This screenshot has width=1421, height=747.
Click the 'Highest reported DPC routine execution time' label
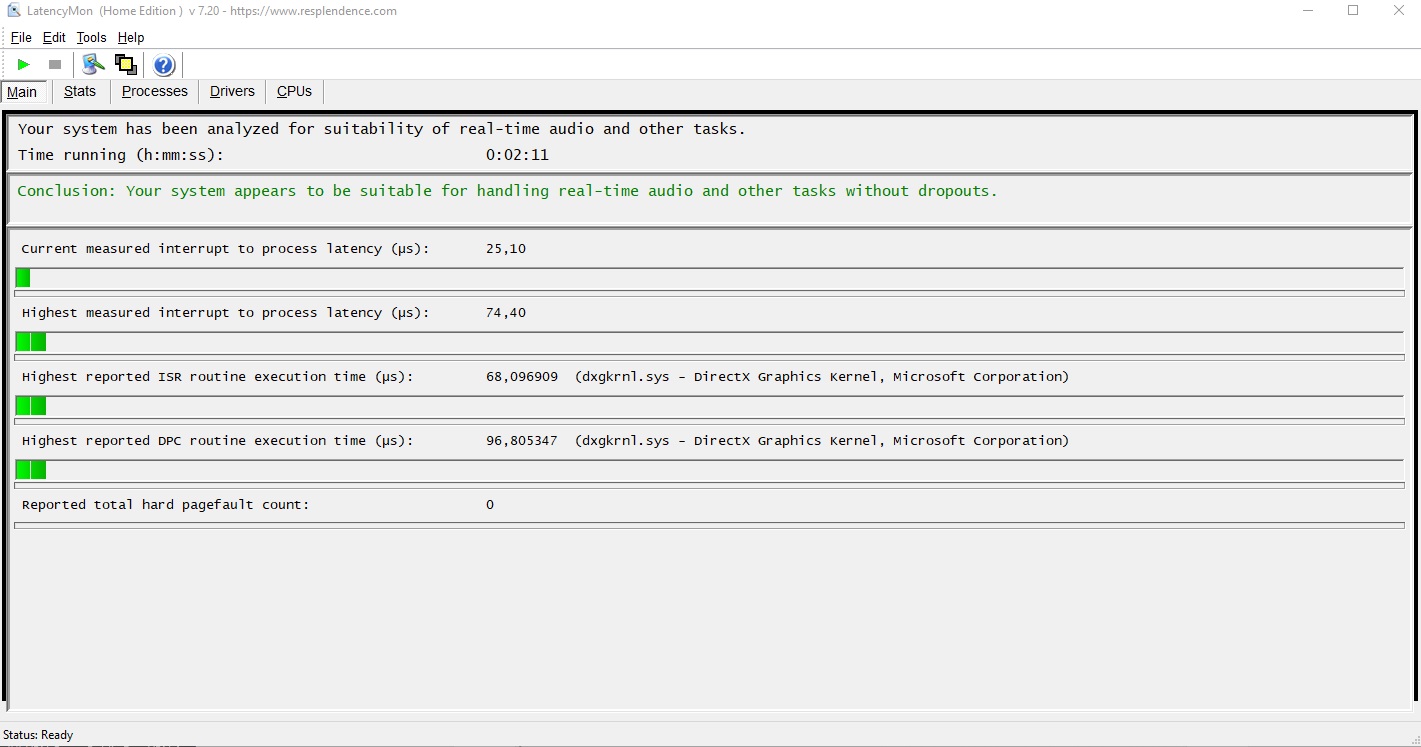(217, 441)
